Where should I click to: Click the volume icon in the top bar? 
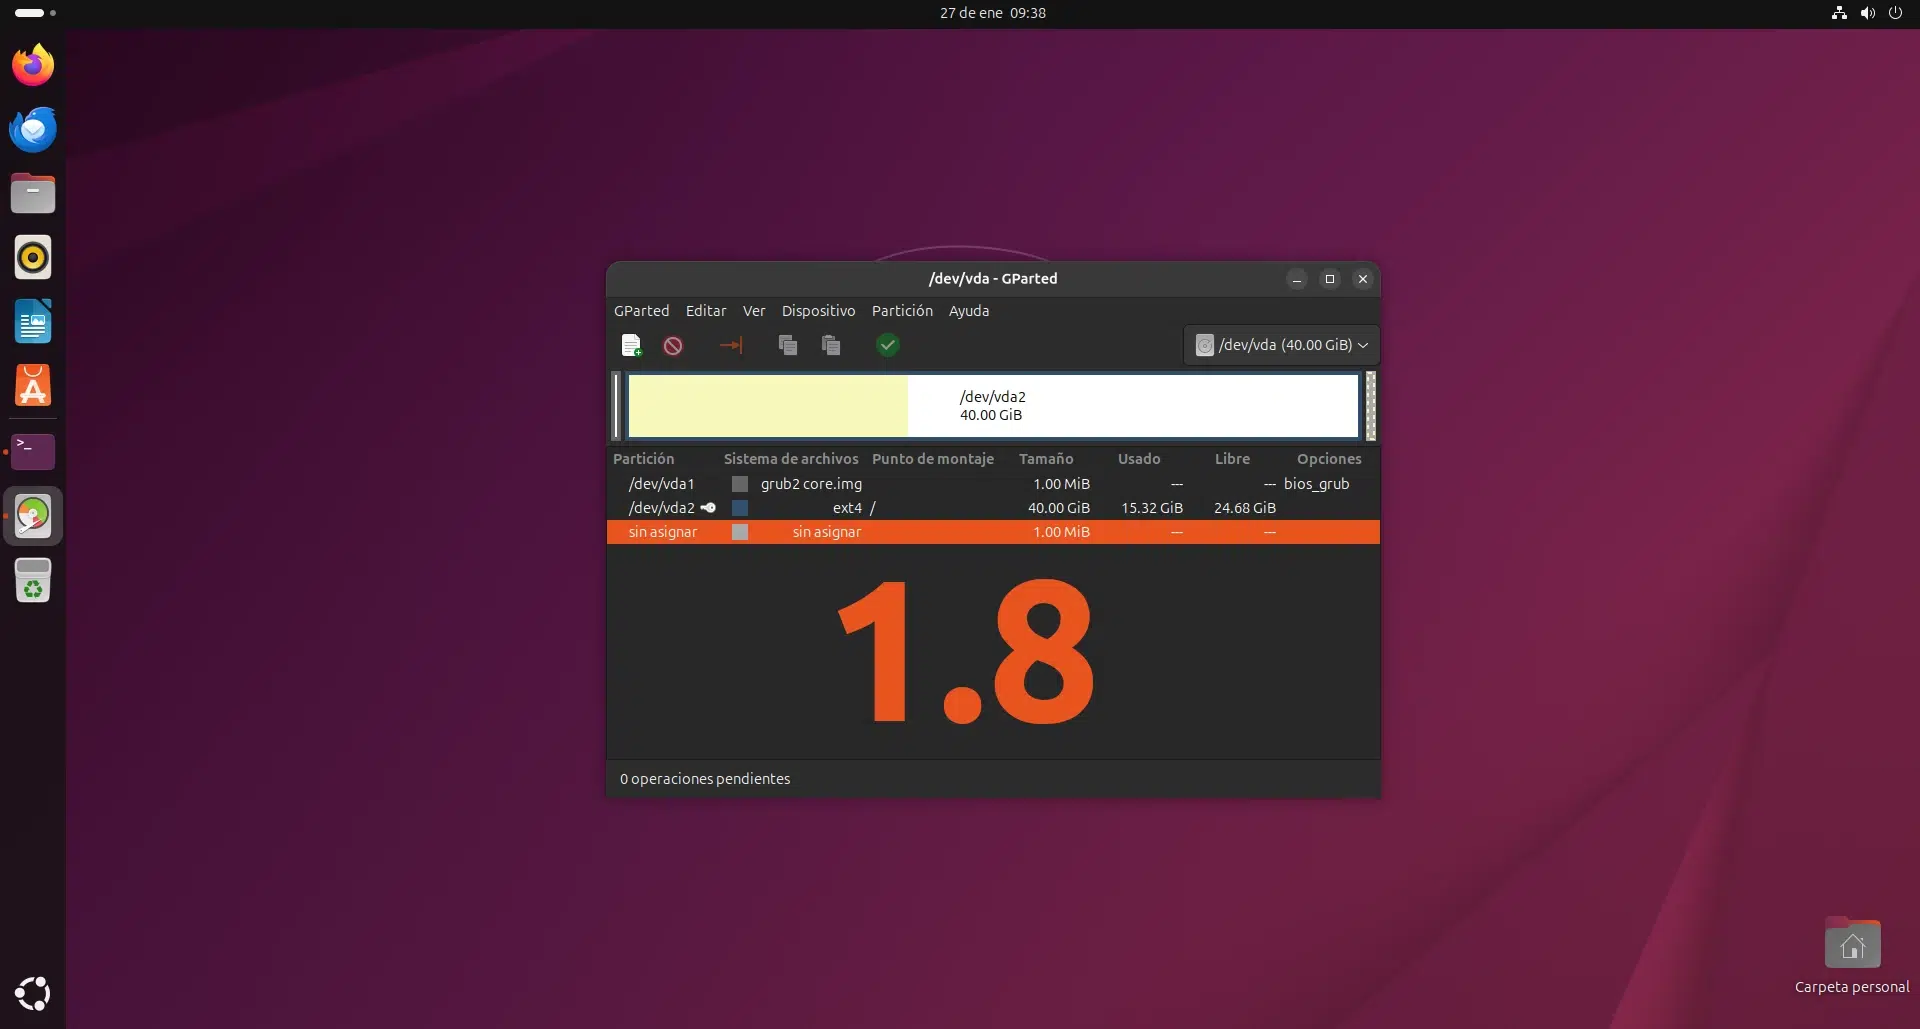[x=1866, y=13]
